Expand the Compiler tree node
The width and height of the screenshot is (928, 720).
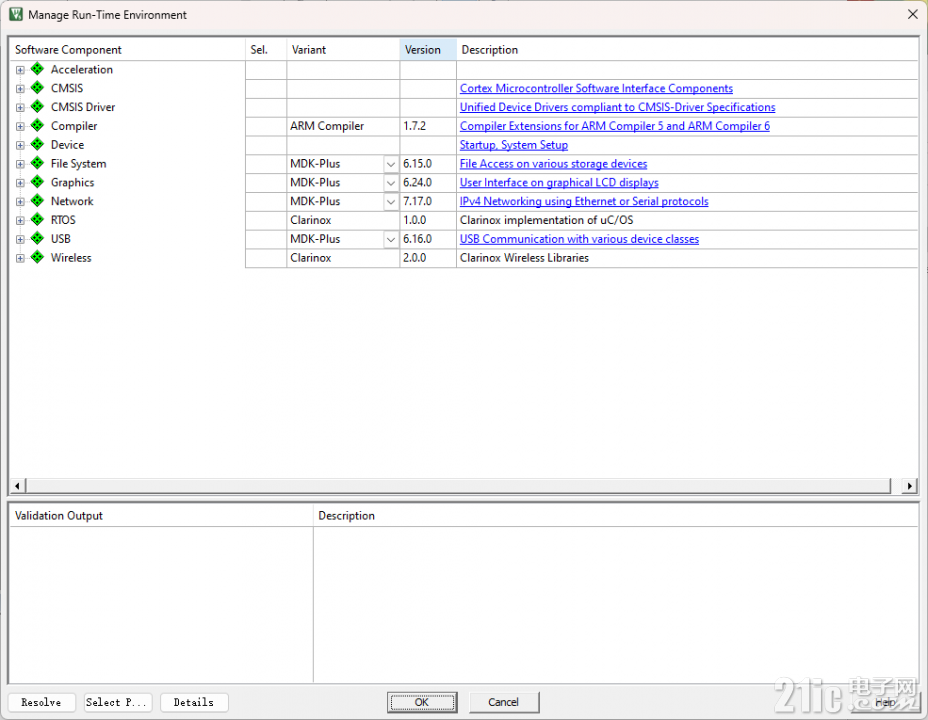tap(20, 127)
